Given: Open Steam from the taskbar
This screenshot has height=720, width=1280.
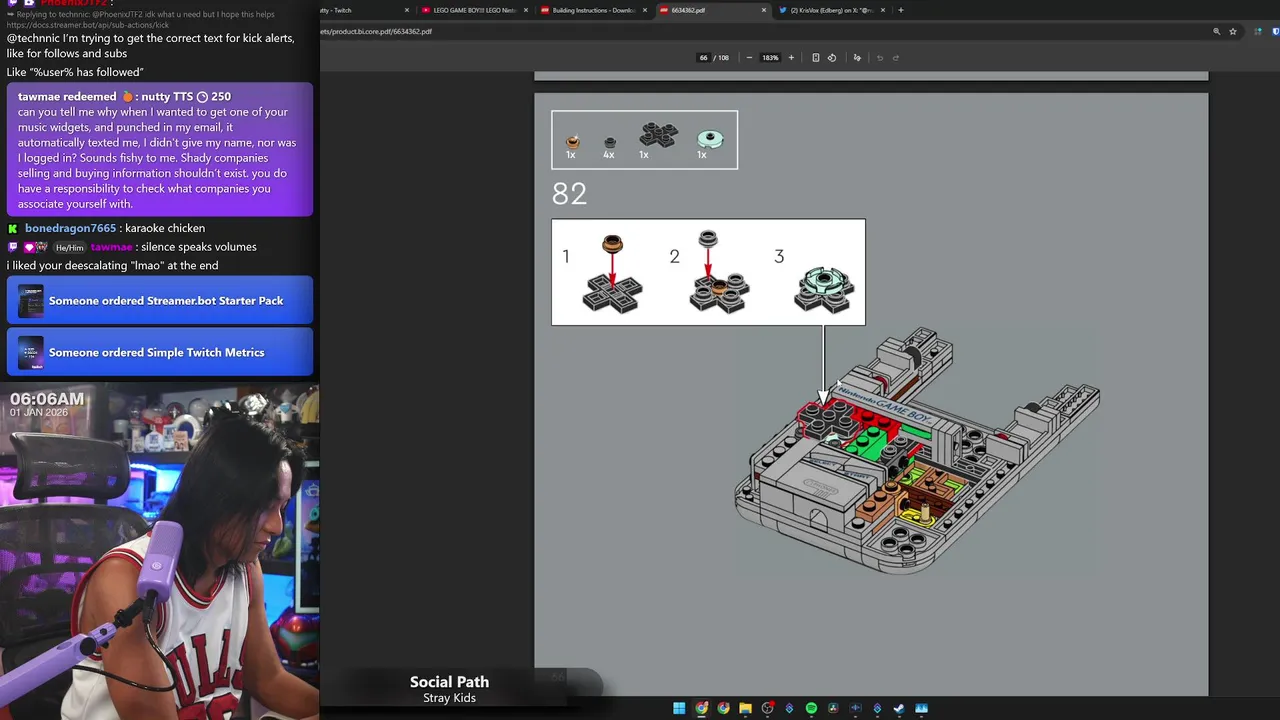Looking at the screenshot, I should click(x=899, y=709).
